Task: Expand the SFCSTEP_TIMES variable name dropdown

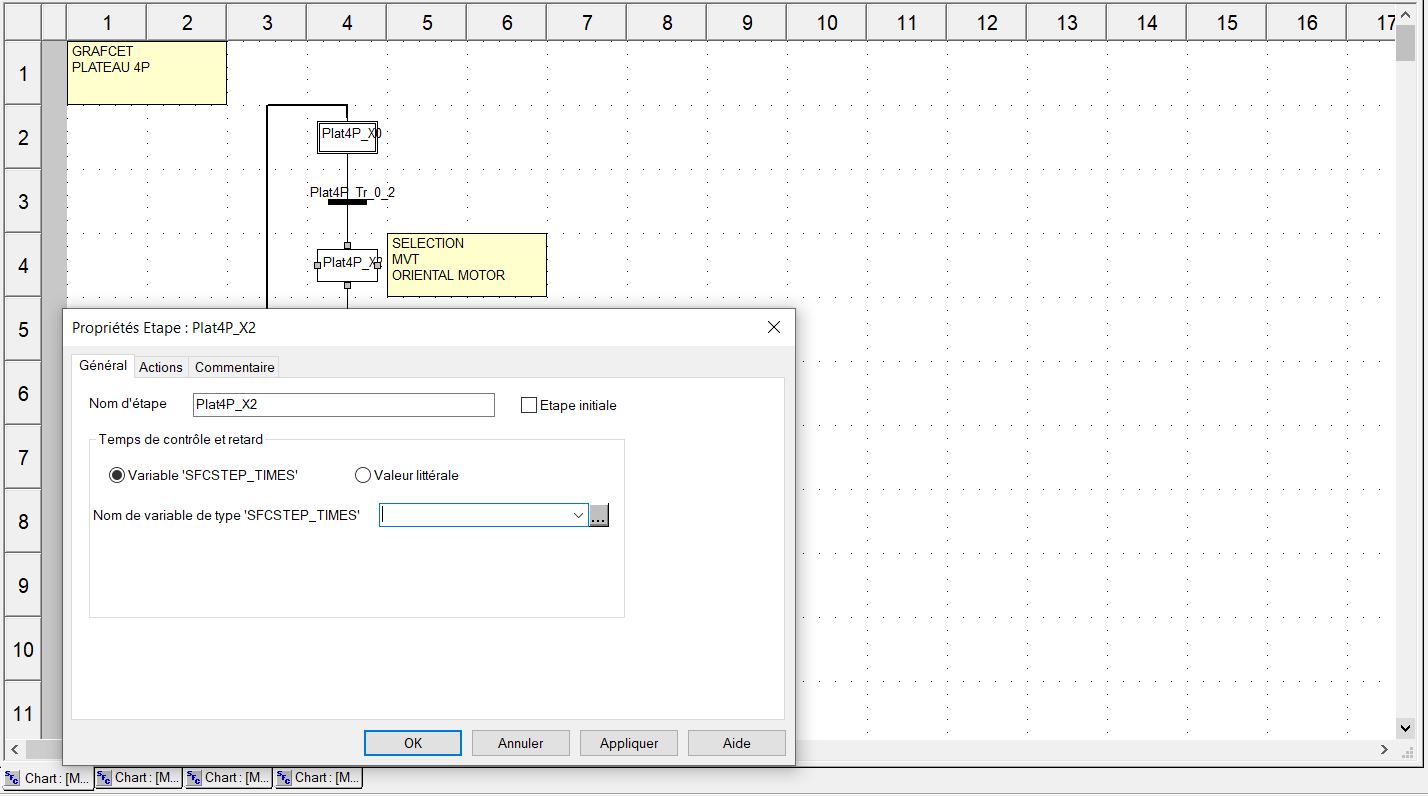Action: pos(578,516)
